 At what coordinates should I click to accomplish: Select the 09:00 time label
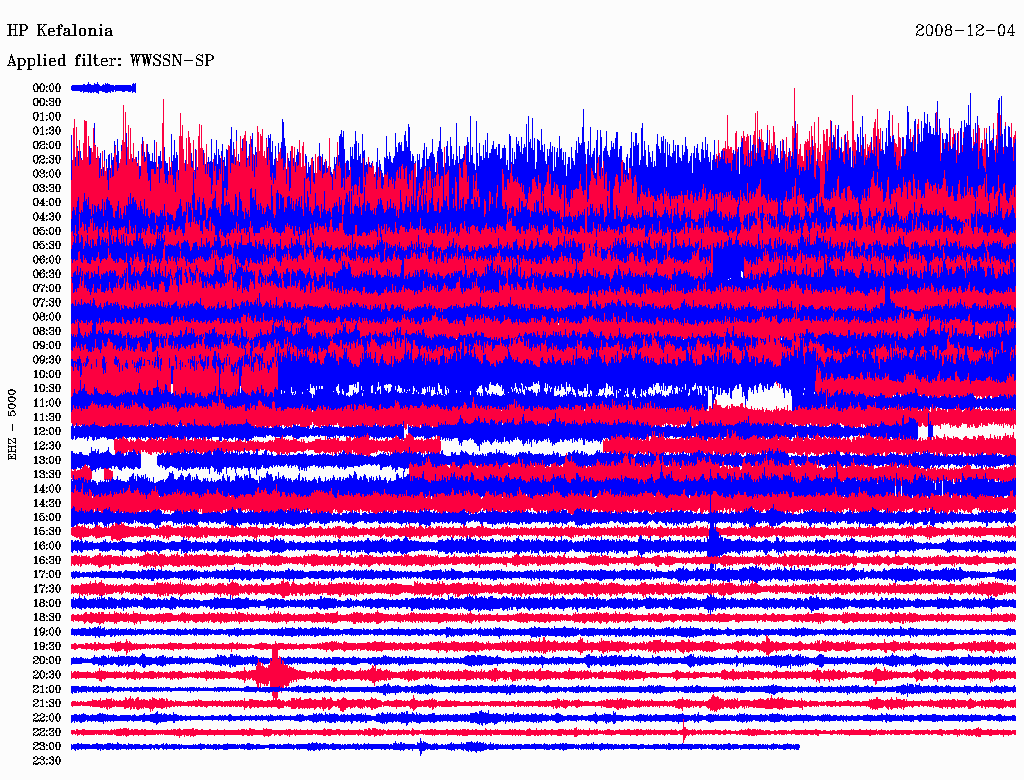click(x=47, y=346)
